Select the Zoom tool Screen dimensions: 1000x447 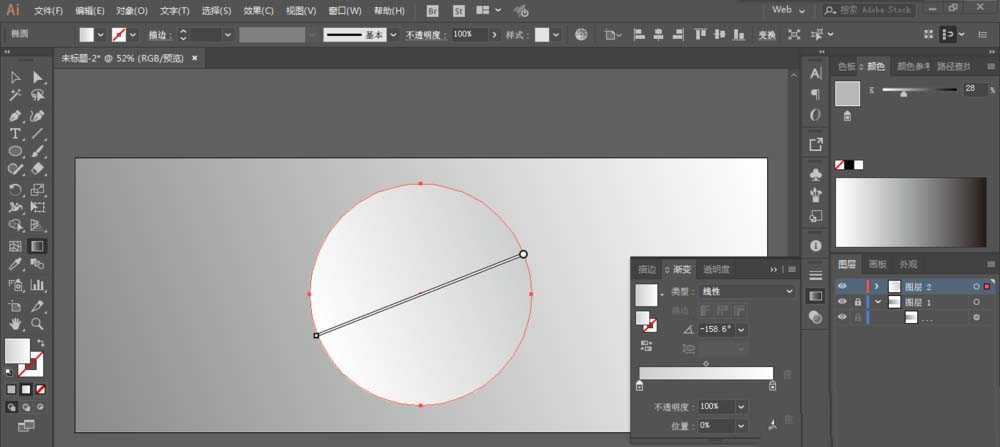[38, 324]
